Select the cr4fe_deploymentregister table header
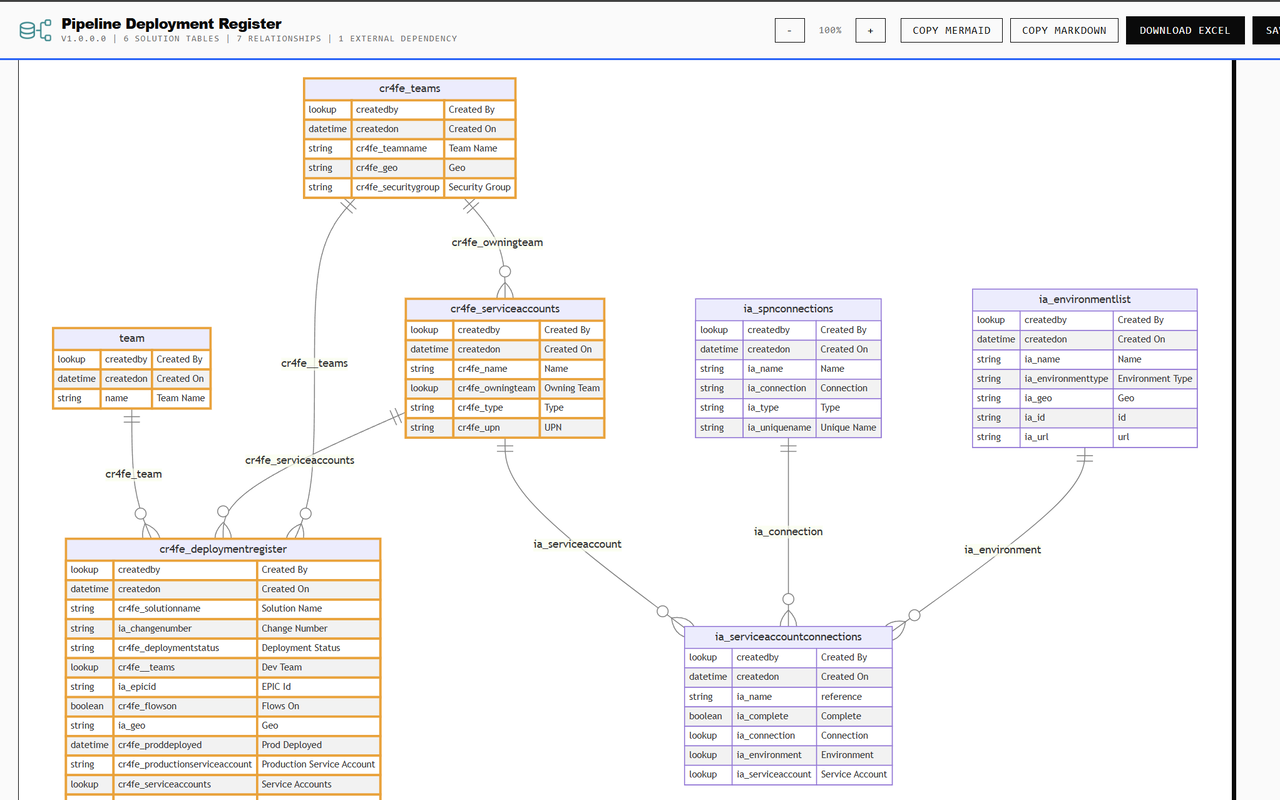This screenshot has width=1280, height=800. (223, 549)
